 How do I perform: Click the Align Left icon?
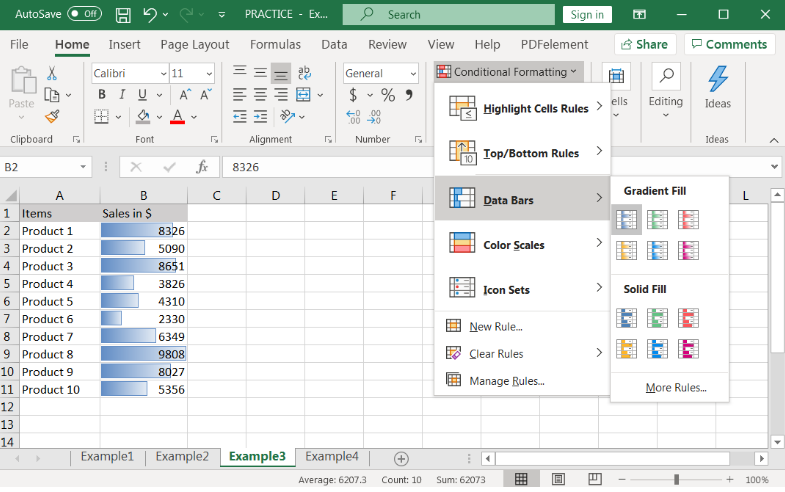click(240, 95)
